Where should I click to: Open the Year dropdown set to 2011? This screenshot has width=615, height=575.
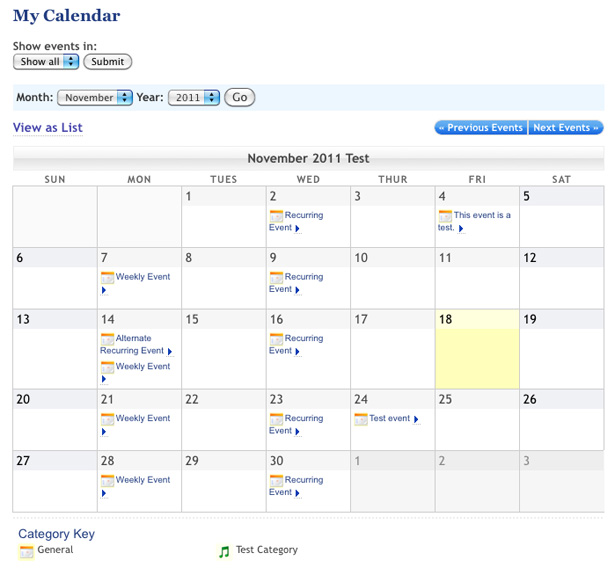194,97
